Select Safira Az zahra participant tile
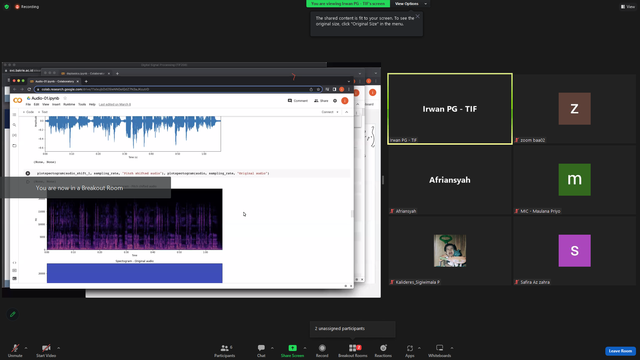The width and height of the screenshot is (640, 360). (x=575, y=251)
